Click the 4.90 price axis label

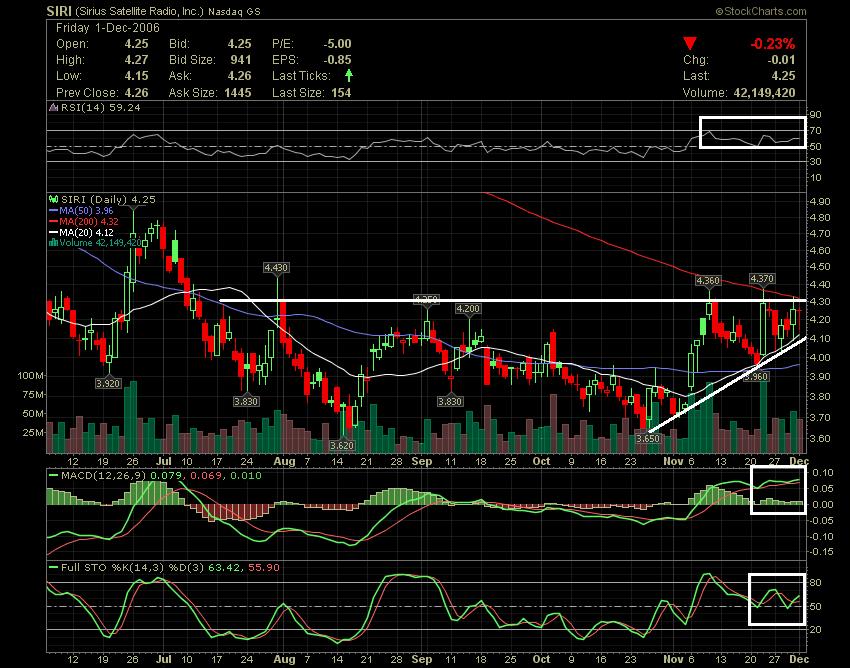coord(820,201)
